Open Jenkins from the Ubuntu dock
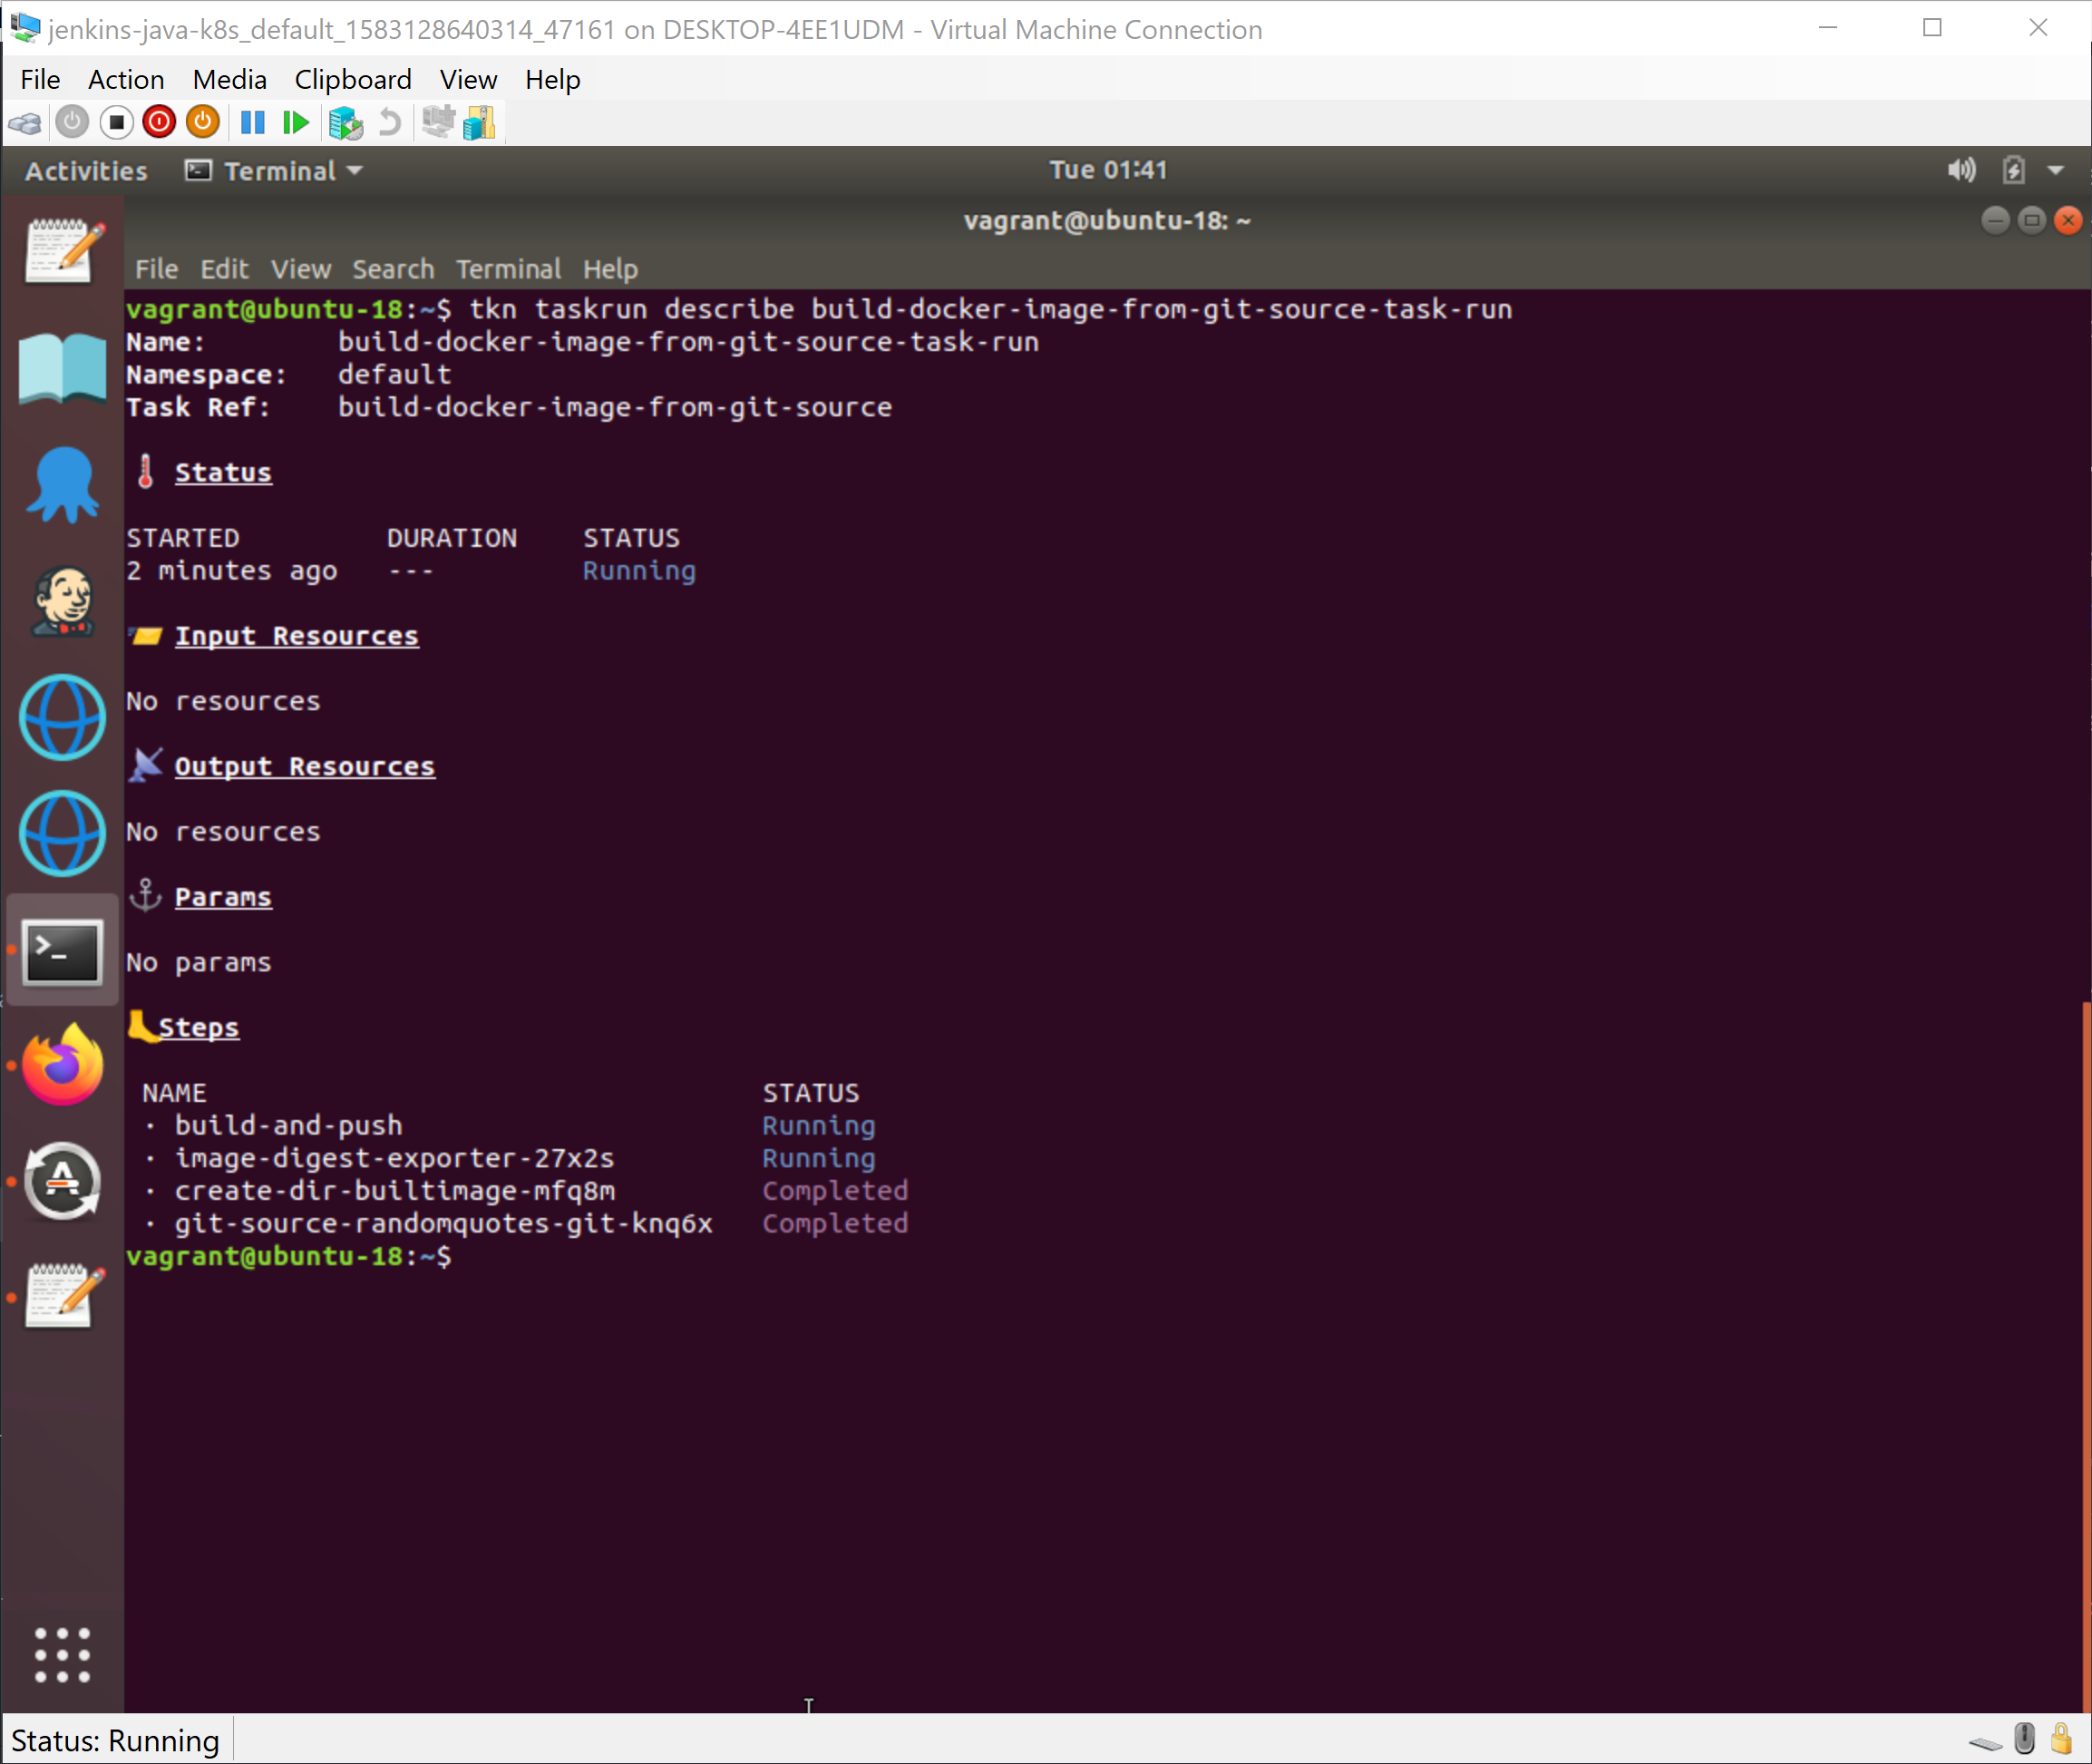This screenshot has height=1764, width=2092. point(62,601)
